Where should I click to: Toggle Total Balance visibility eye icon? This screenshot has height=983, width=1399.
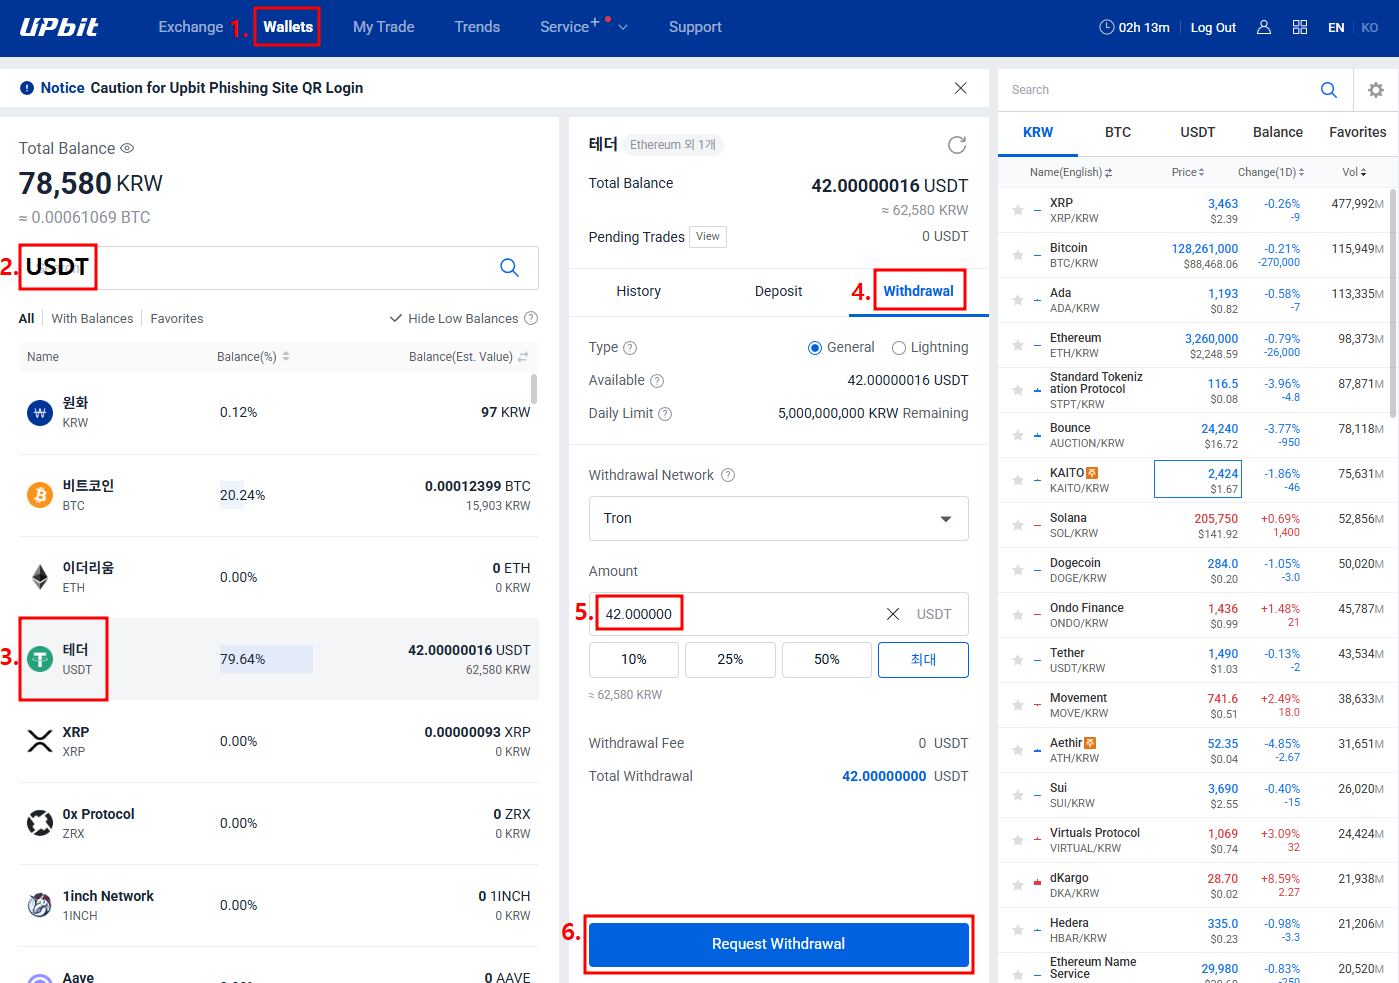[127, 148]
